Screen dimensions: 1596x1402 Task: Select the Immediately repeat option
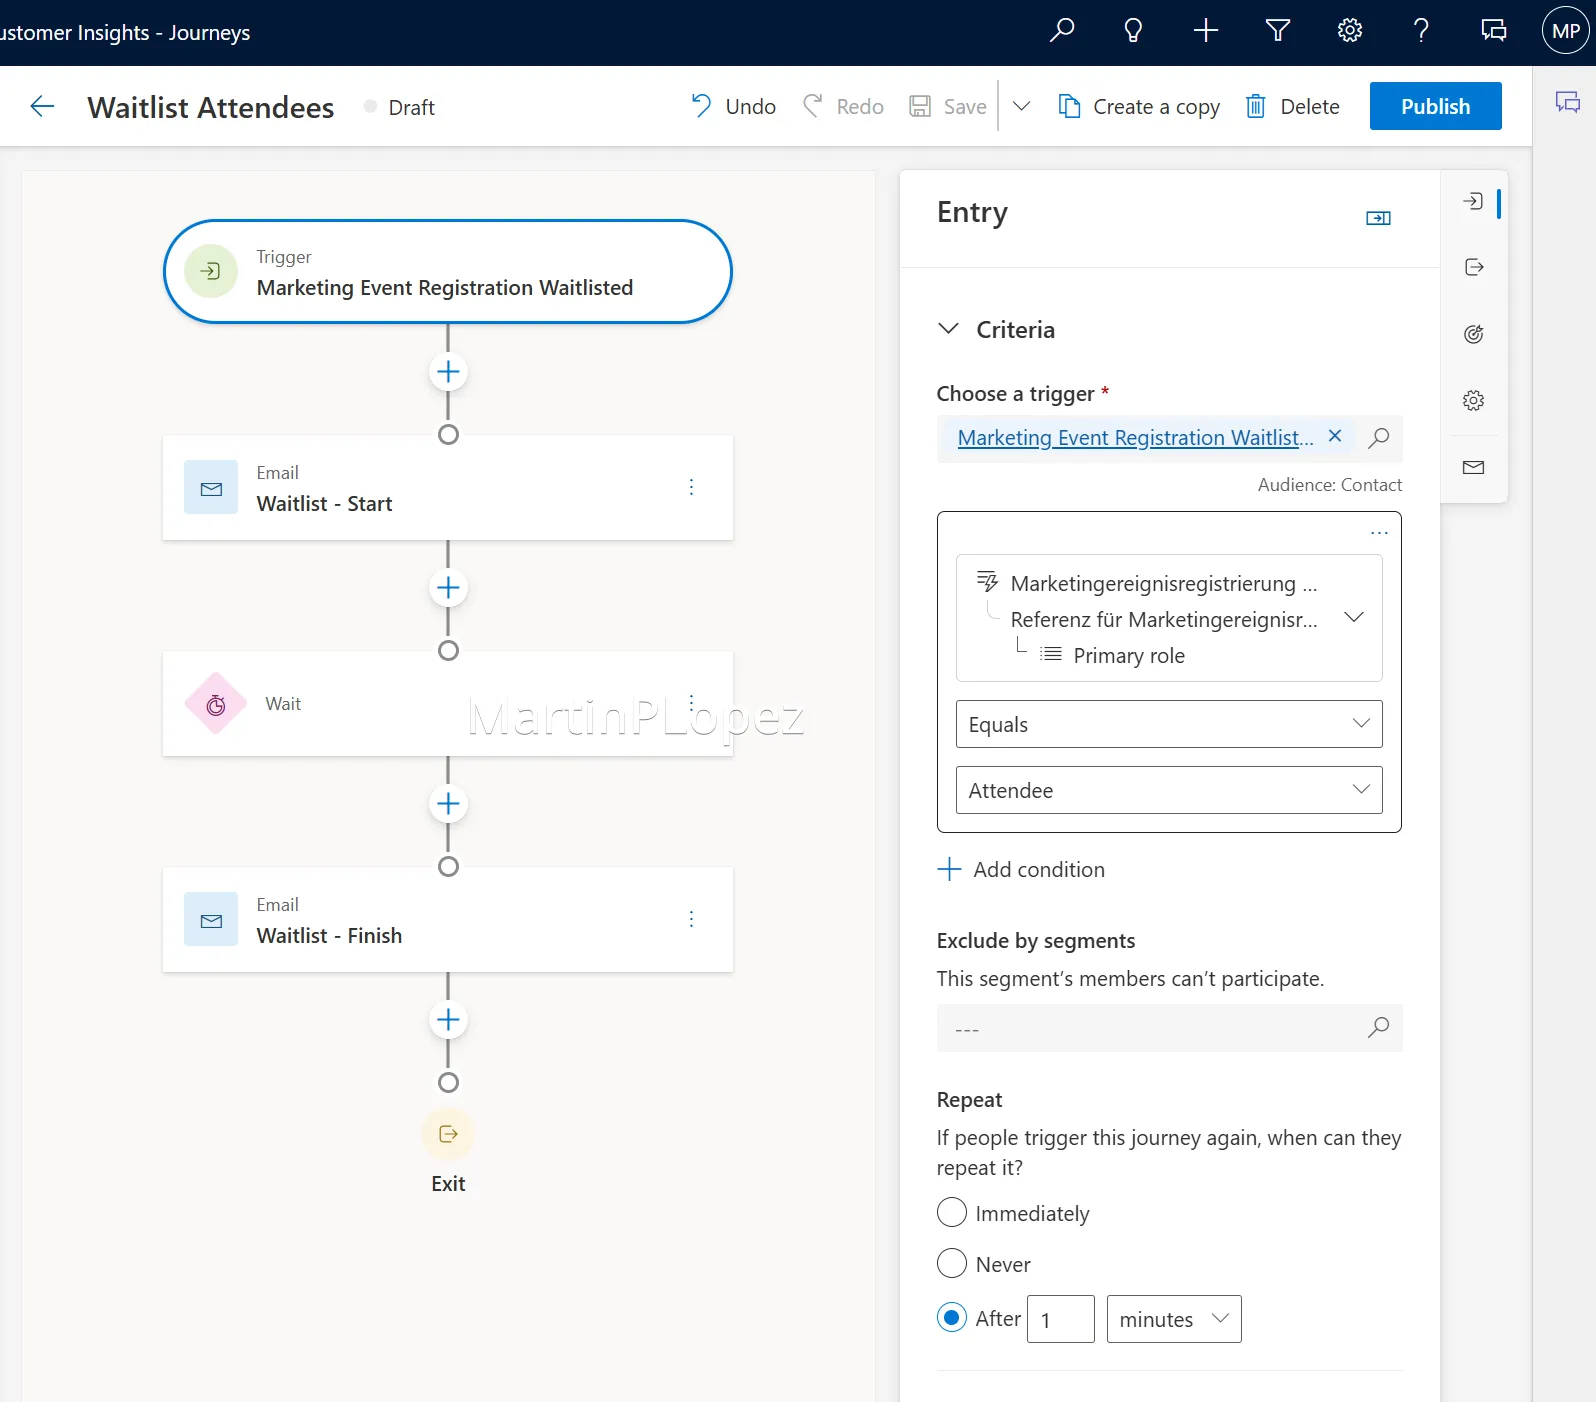(952, 1212)
